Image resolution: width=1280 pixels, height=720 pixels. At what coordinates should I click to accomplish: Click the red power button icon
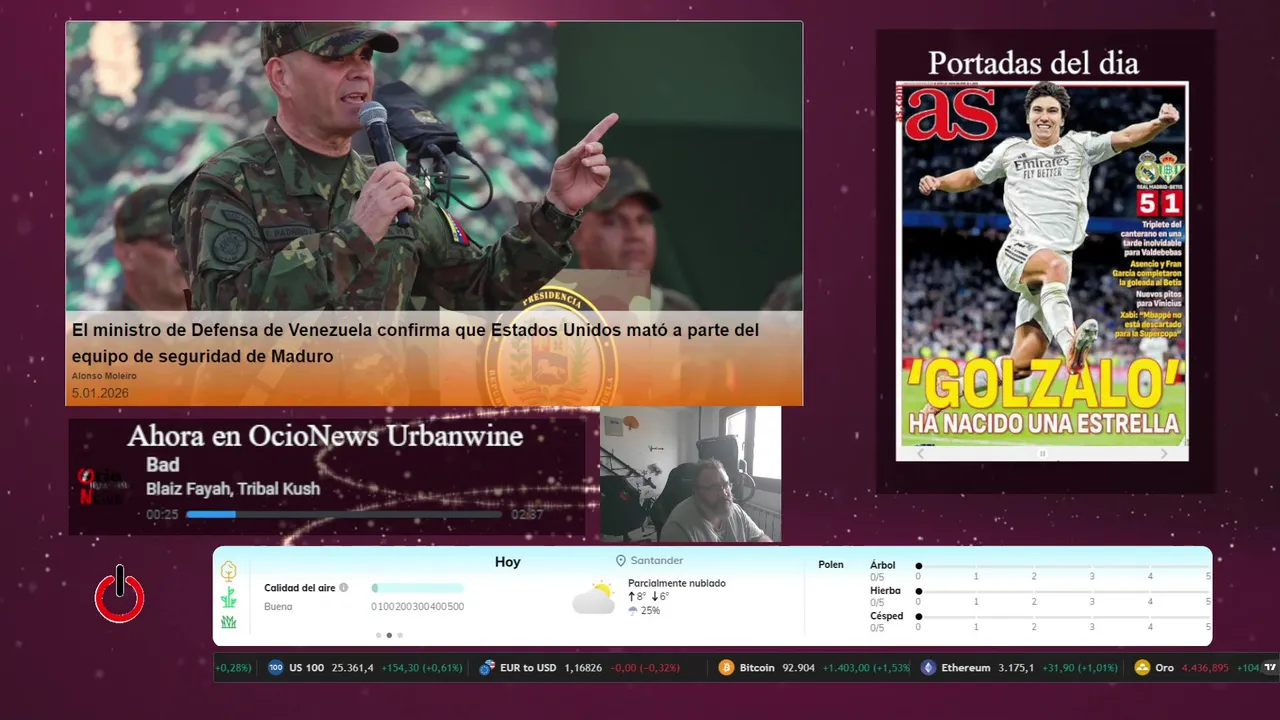tap(120, 596)
